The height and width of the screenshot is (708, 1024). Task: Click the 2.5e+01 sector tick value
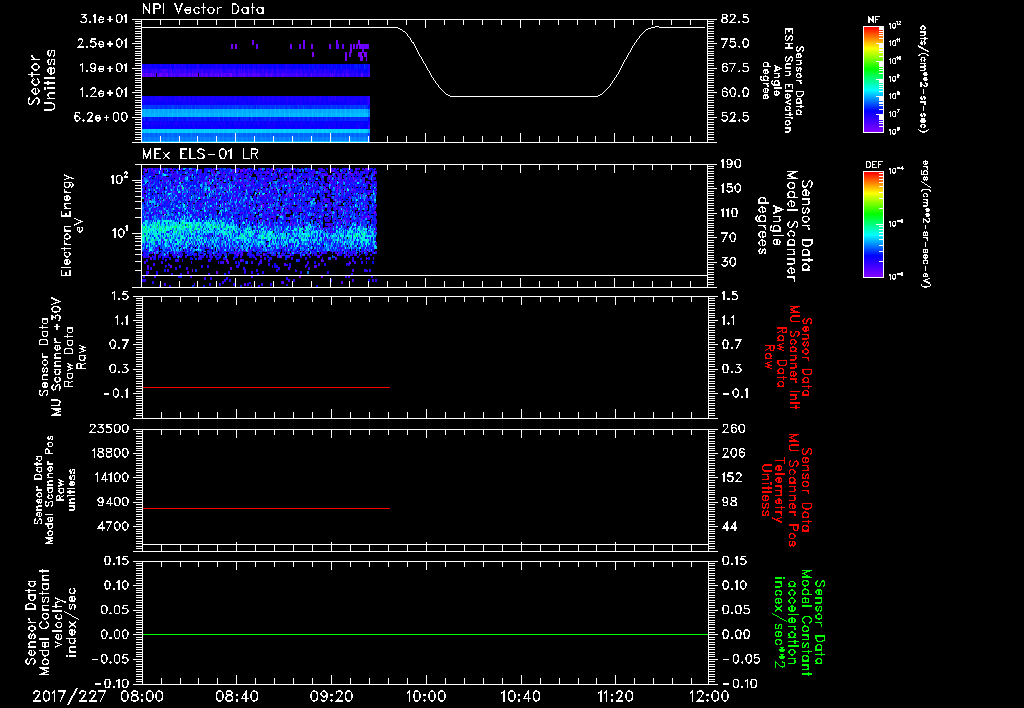pos(104,43)
